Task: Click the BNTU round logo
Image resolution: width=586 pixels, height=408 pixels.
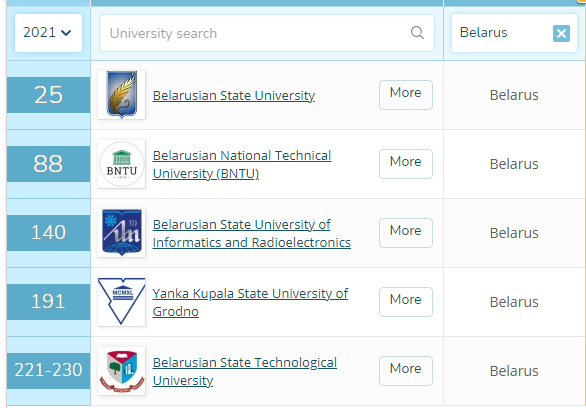Action: 121,164
